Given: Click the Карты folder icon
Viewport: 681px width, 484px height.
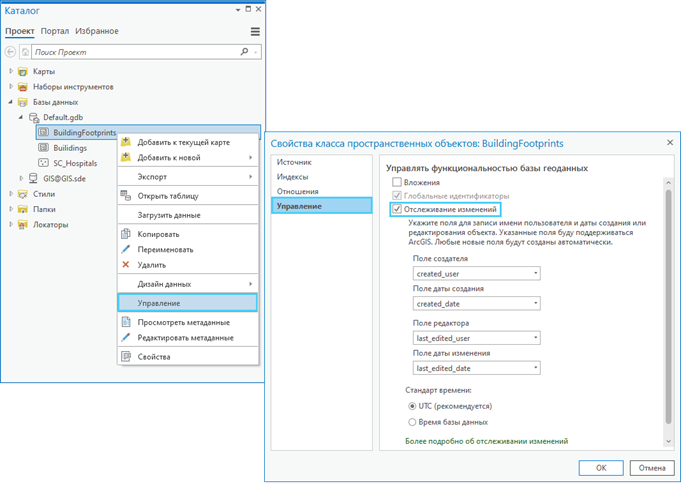Looking at the screenshot, I should click(23, 72).
